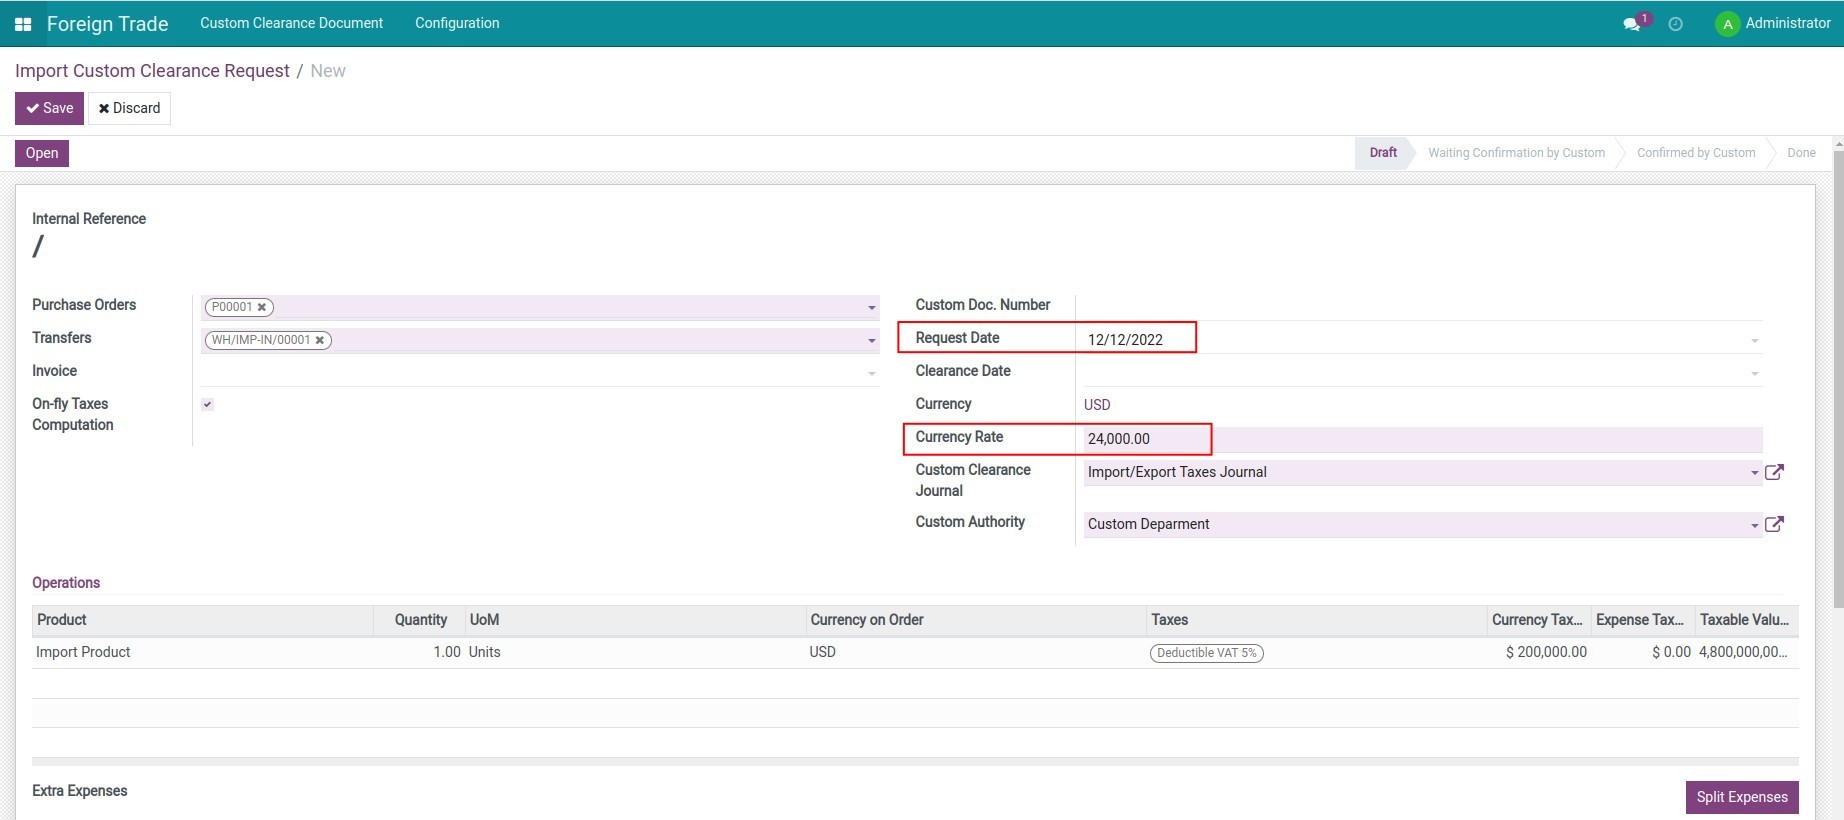Remove the P00001 purchase order tag
The image size is (1844, 820).
pos(262,308)
